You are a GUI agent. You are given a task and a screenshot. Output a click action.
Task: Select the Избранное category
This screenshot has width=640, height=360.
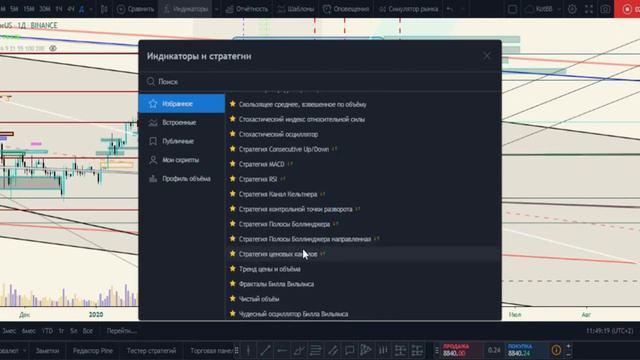[182, 104]
